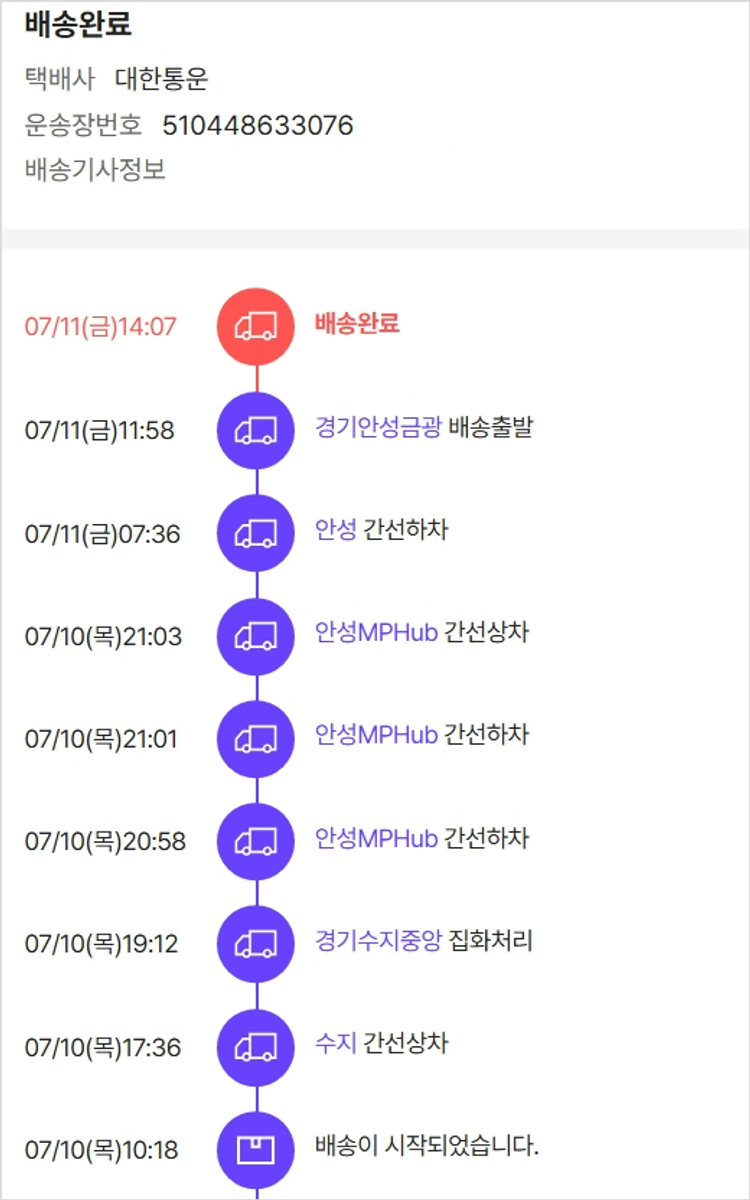This screenshot has width=750, height=1200.
Task: Click truck icon beside 안성 간선하차
Action: tap(256, 533)
